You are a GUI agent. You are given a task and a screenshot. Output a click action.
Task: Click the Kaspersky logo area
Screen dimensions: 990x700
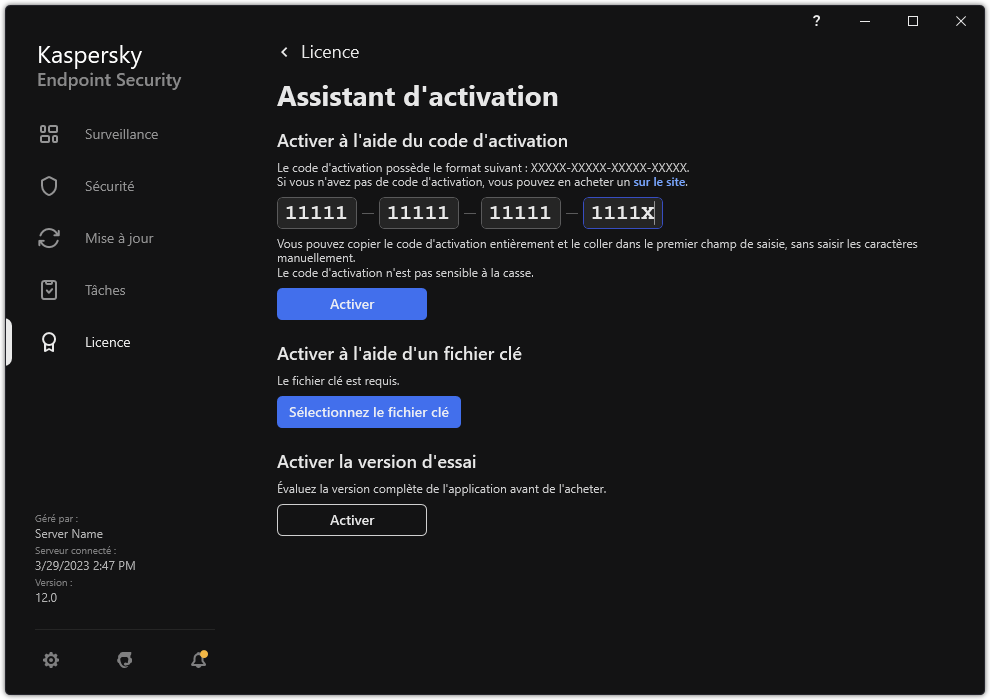[x=108, y=65]
